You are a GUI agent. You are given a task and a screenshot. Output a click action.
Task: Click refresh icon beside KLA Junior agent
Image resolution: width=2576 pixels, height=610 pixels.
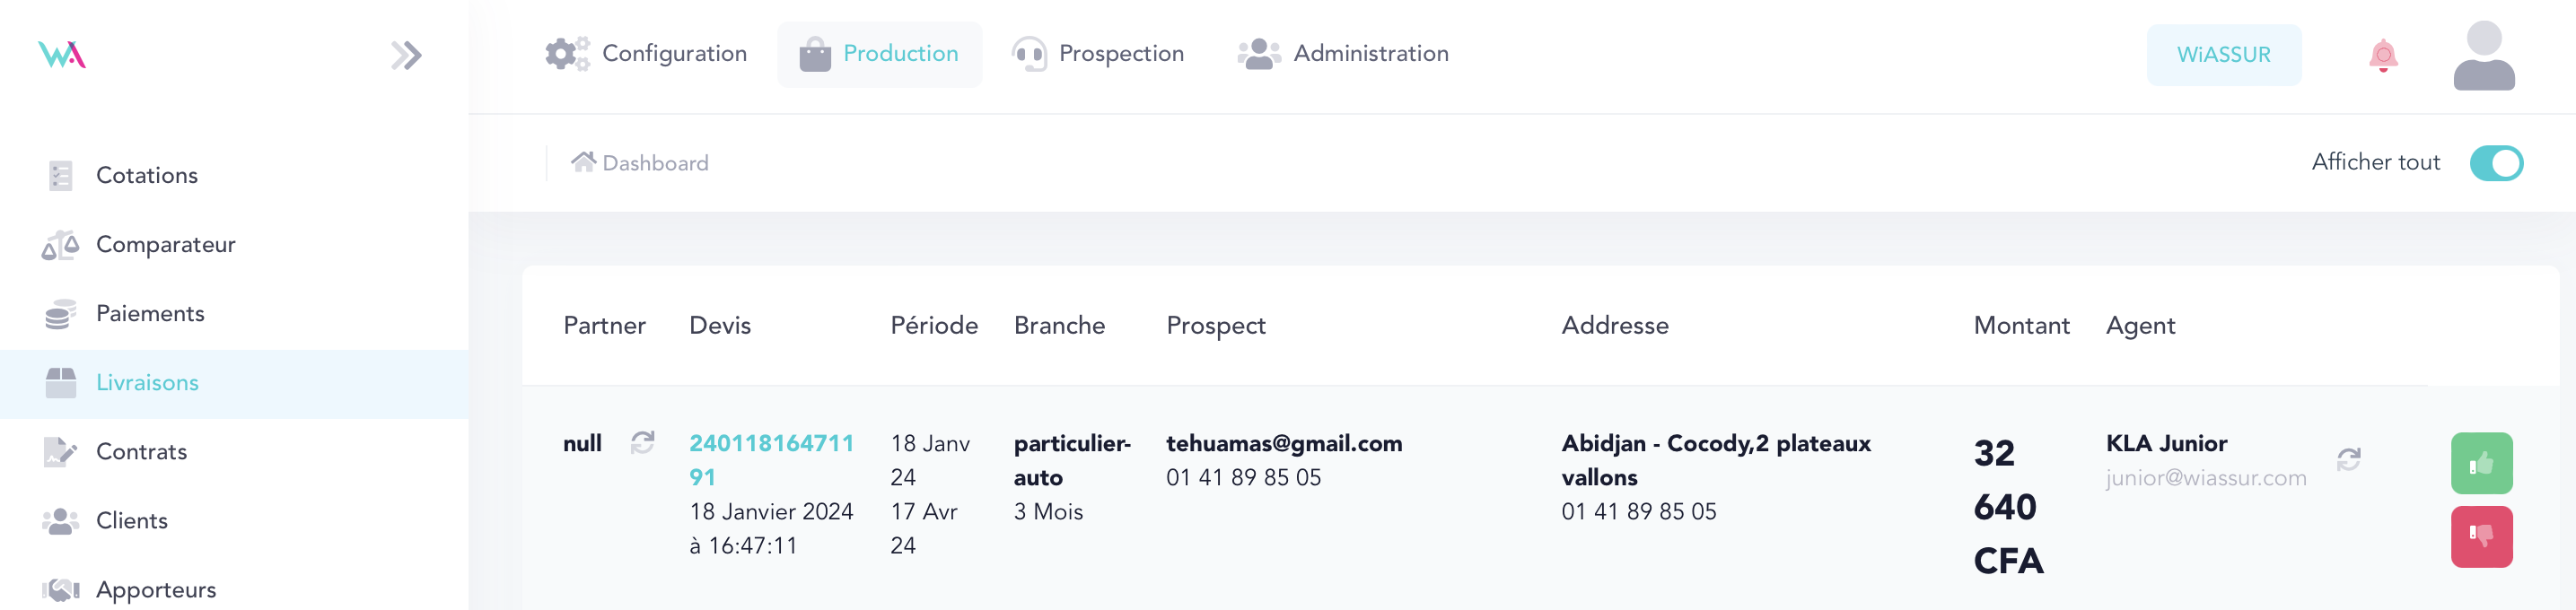2348,459
